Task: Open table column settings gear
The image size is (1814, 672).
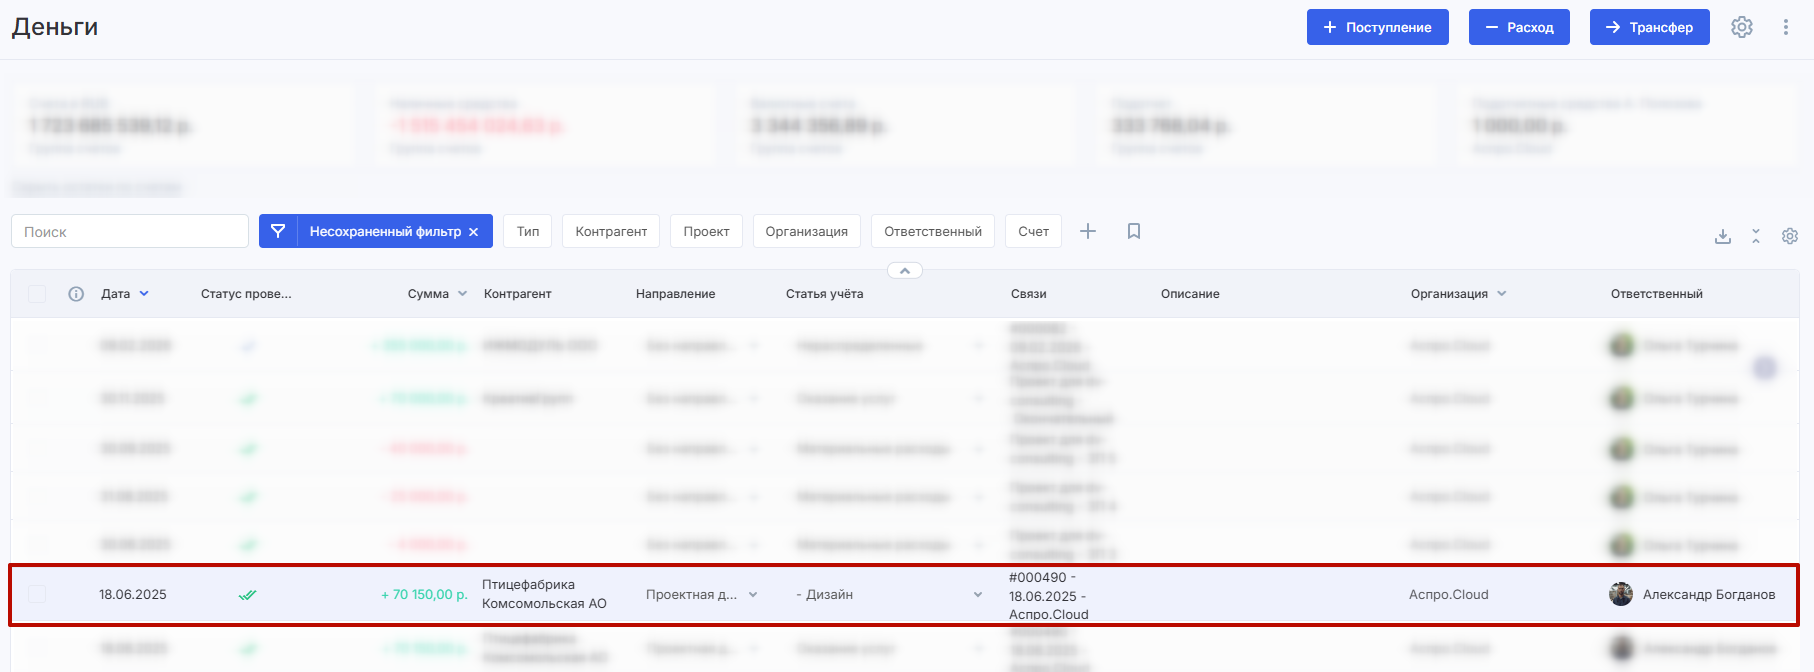Action: pos(1789,236)
